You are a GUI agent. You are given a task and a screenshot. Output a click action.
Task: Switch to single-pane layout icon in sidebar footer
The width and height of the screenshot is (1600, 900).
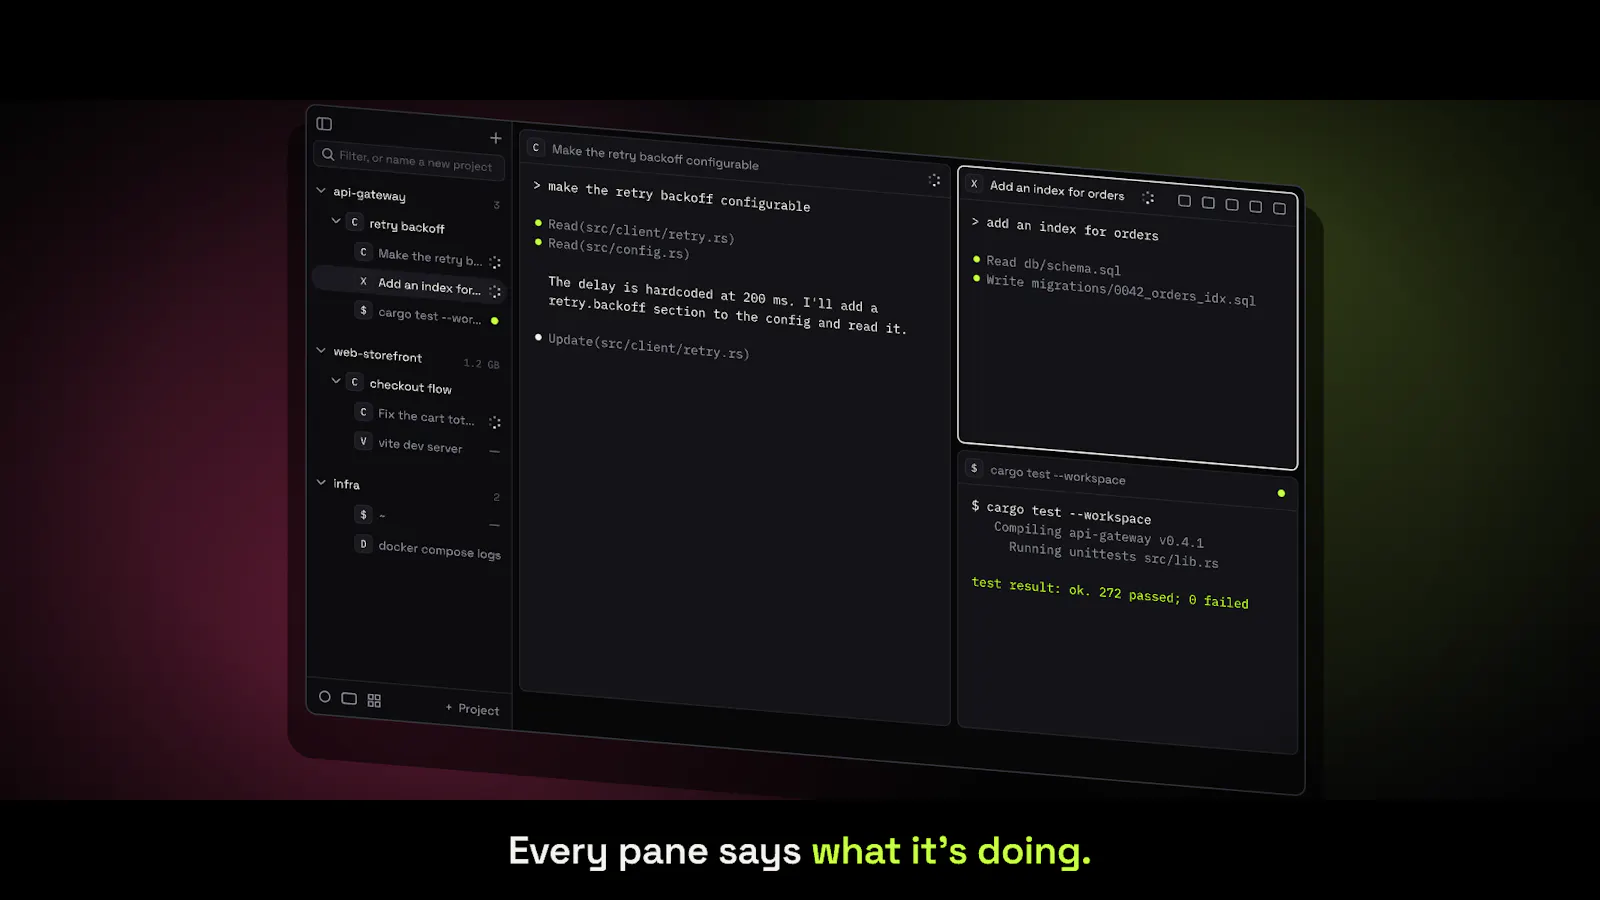[349, 699]
